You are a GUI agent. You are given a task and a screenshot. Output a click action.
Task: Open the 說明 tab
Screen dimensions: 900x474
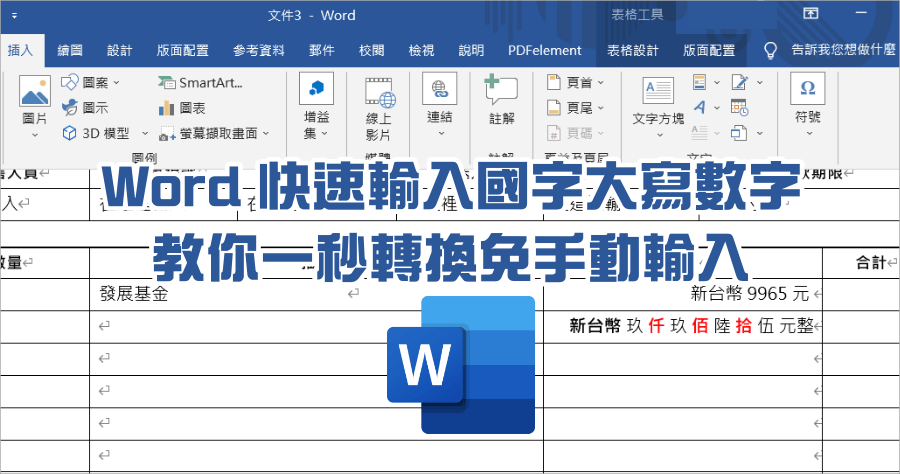pos(471,50)
